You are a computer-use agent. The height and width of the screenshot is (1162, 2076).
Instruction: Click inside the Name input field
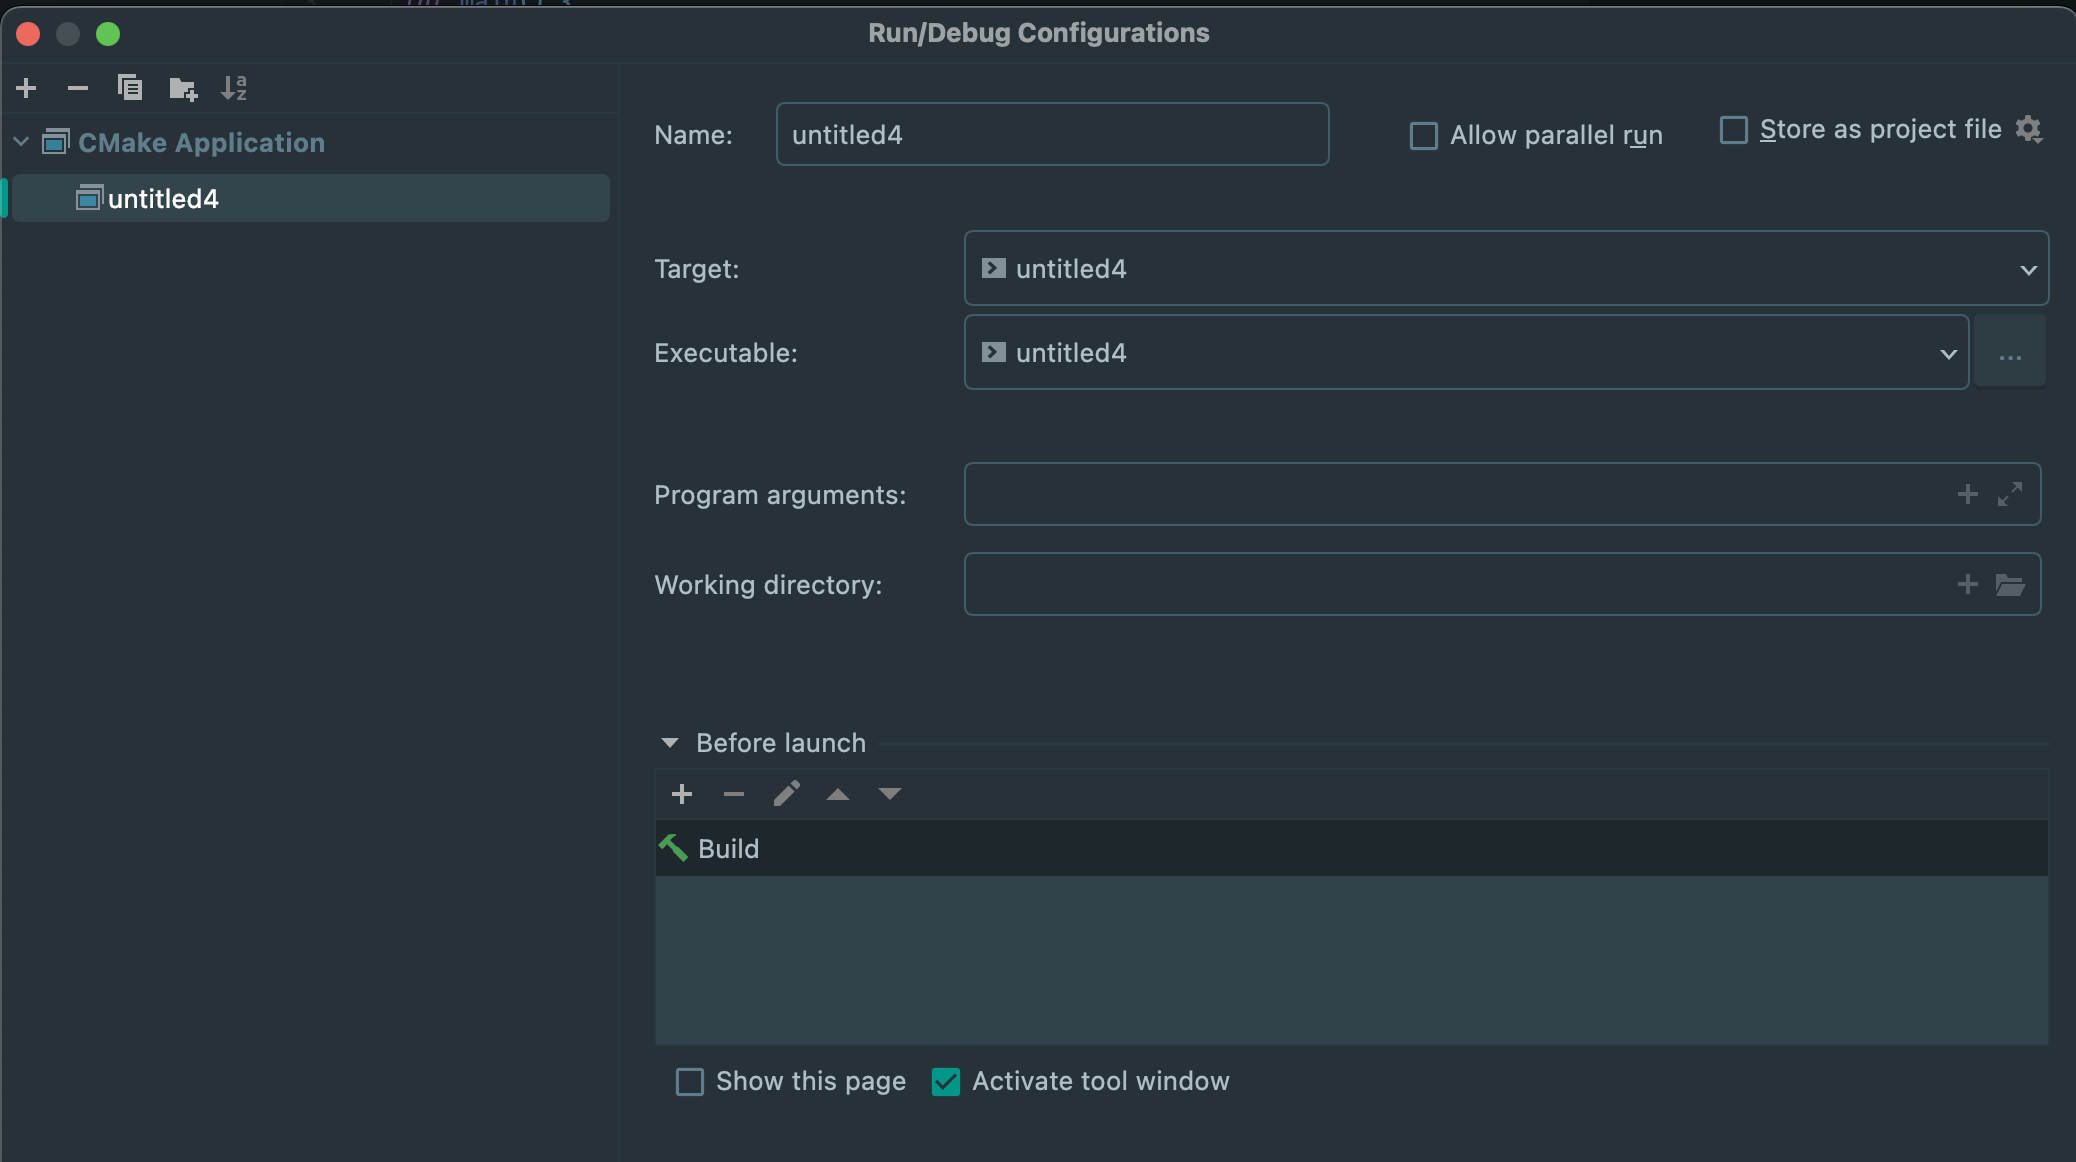click(1051, 134)
